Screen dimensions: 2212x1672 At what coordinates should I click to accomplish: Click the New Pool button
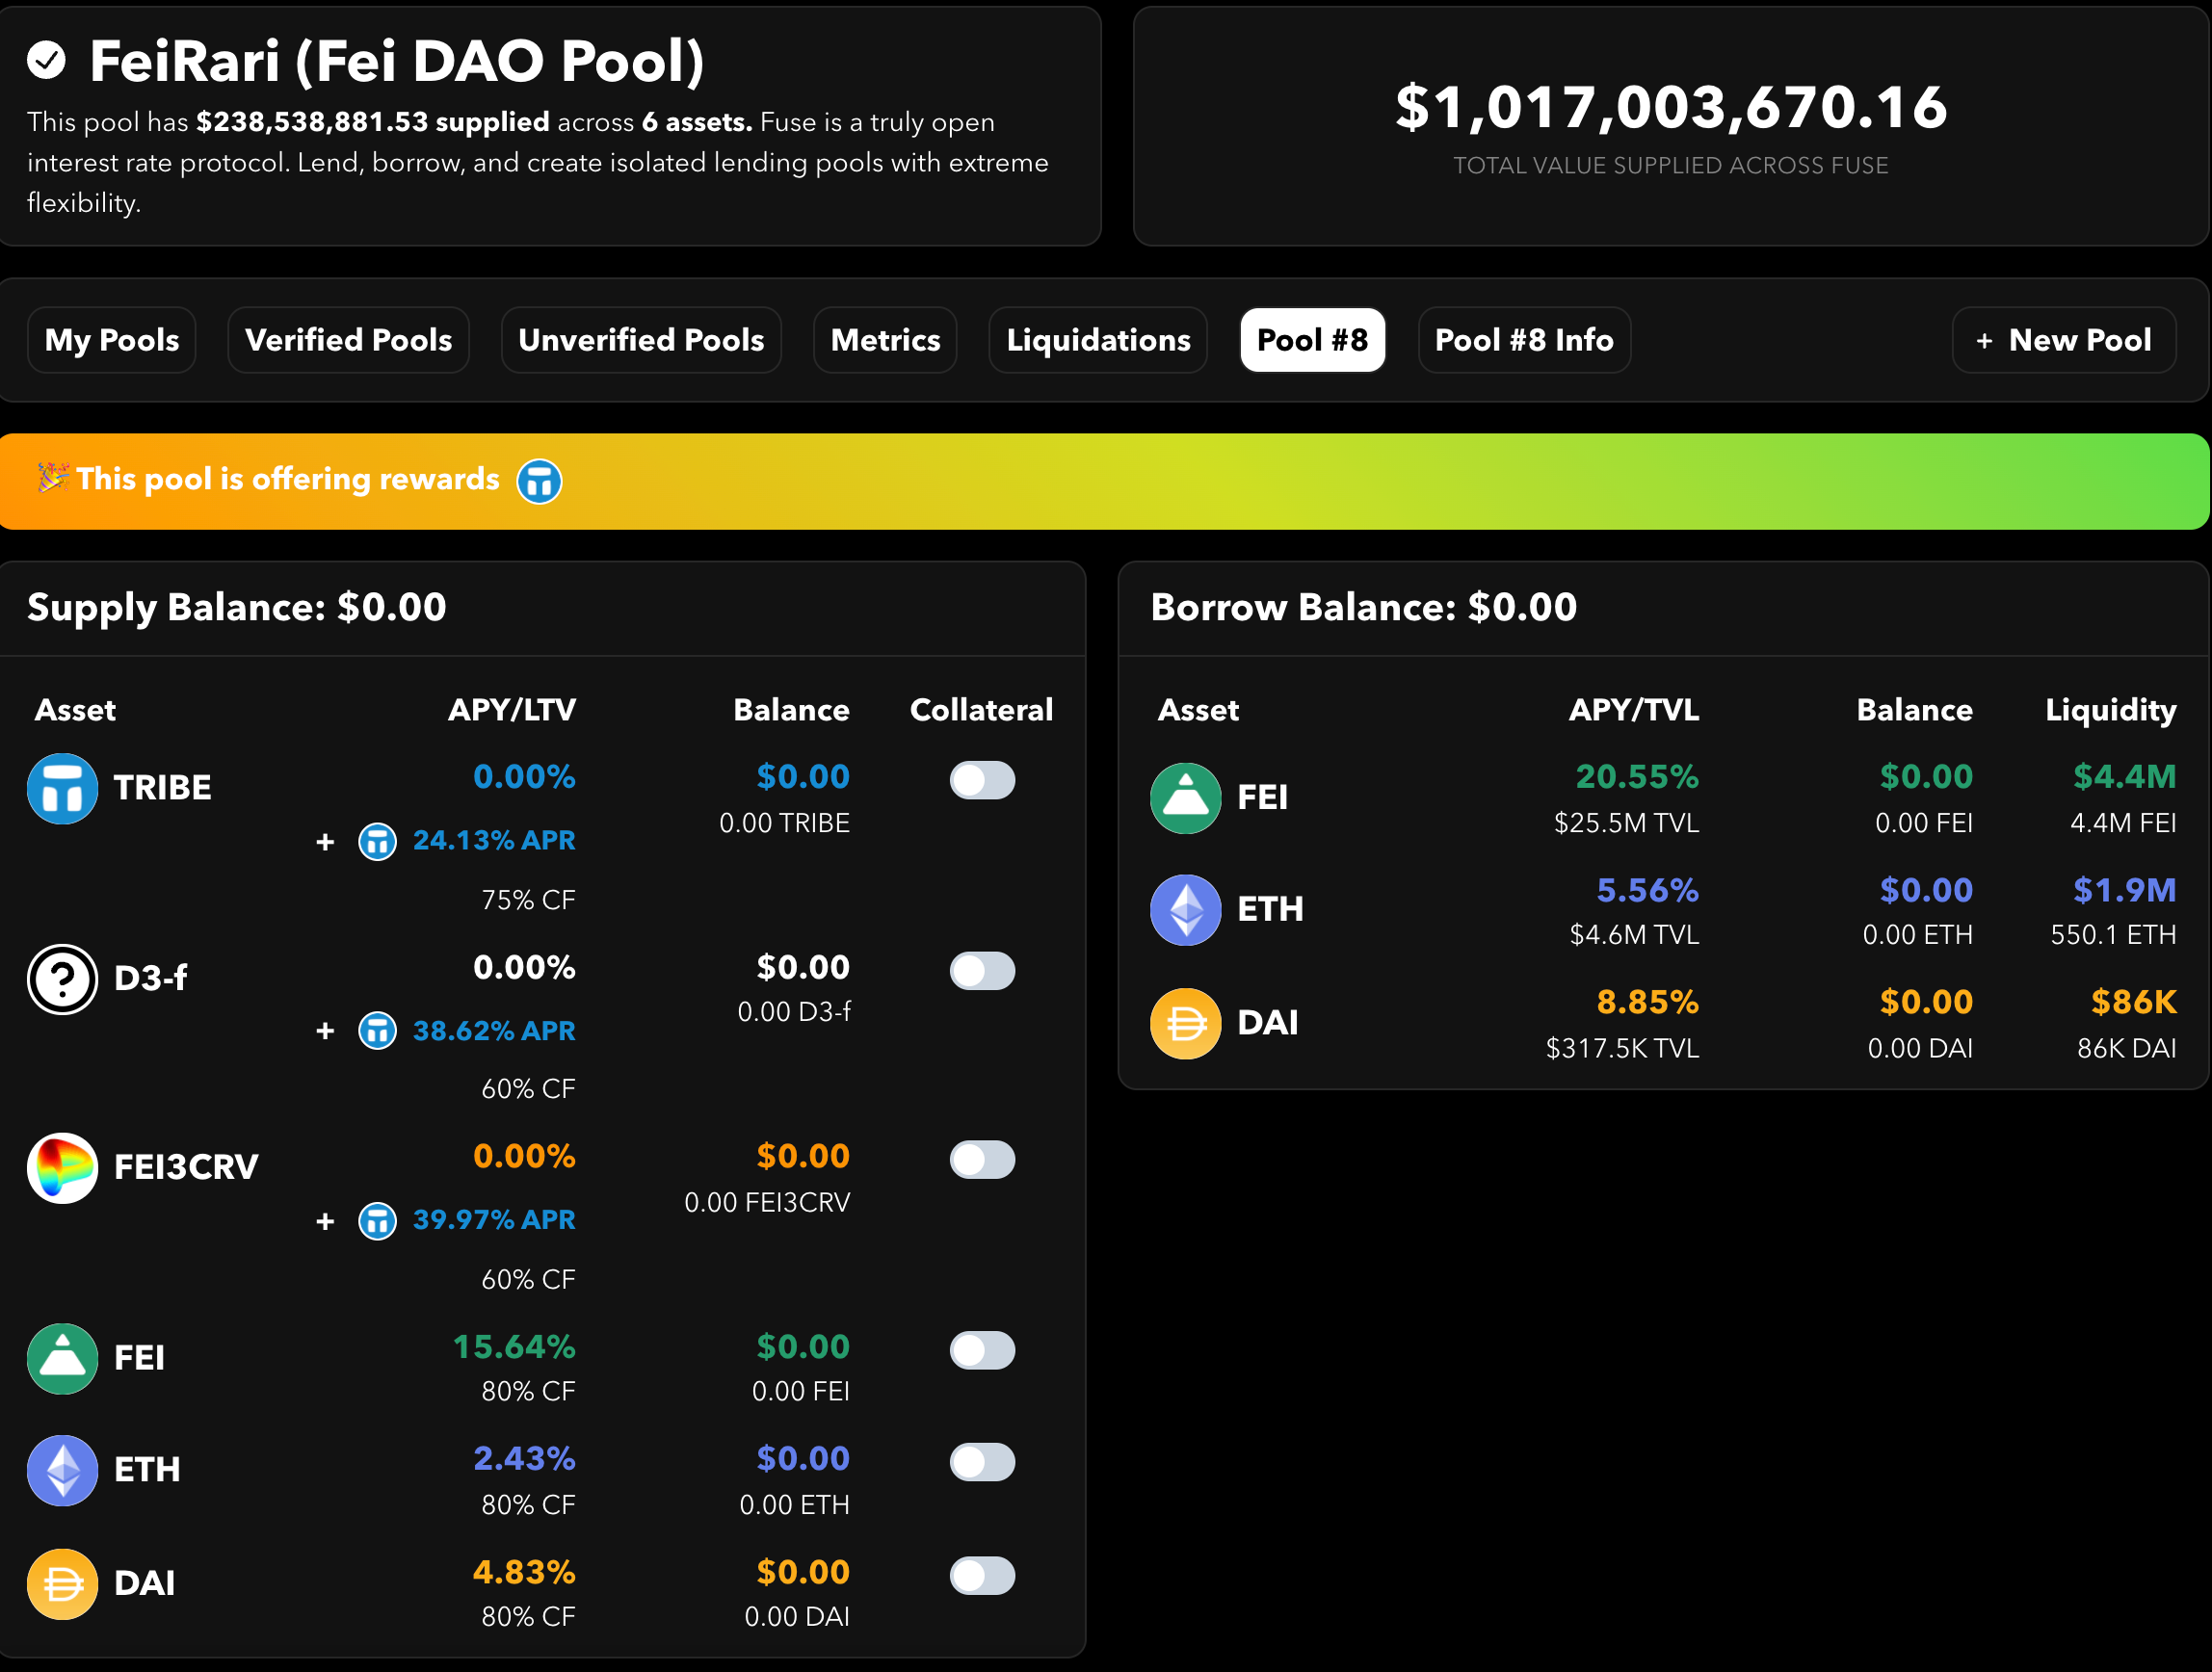click(2063, 340)
